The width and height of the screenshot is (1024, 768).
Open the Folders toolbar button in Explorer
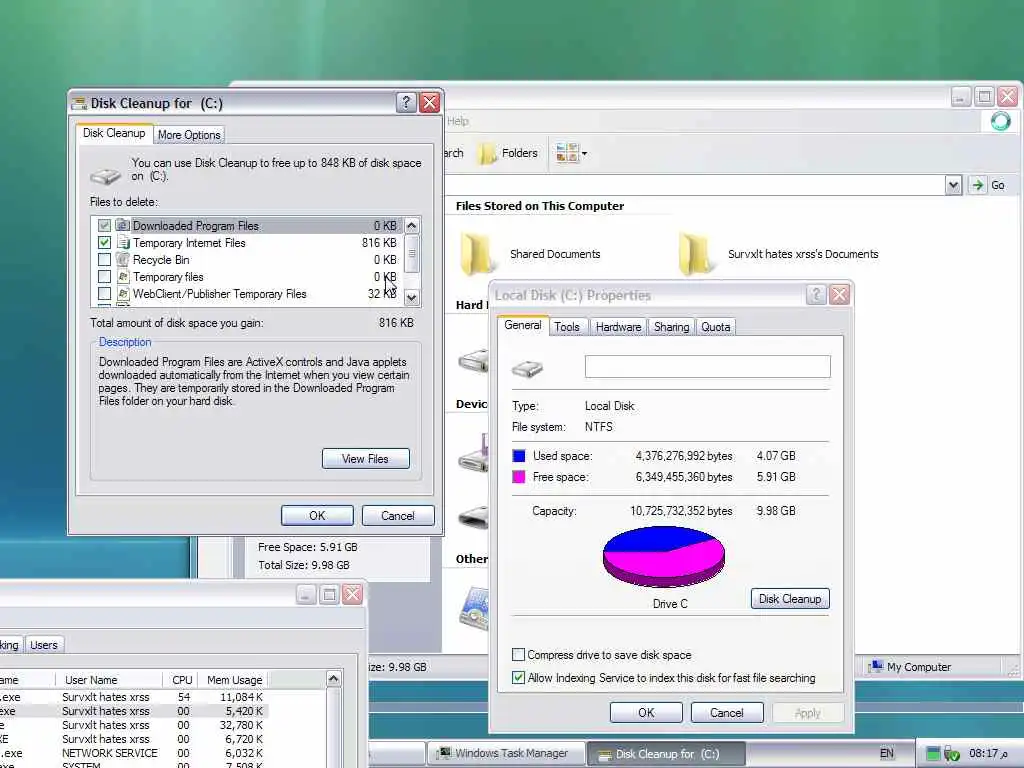point(508,153)
